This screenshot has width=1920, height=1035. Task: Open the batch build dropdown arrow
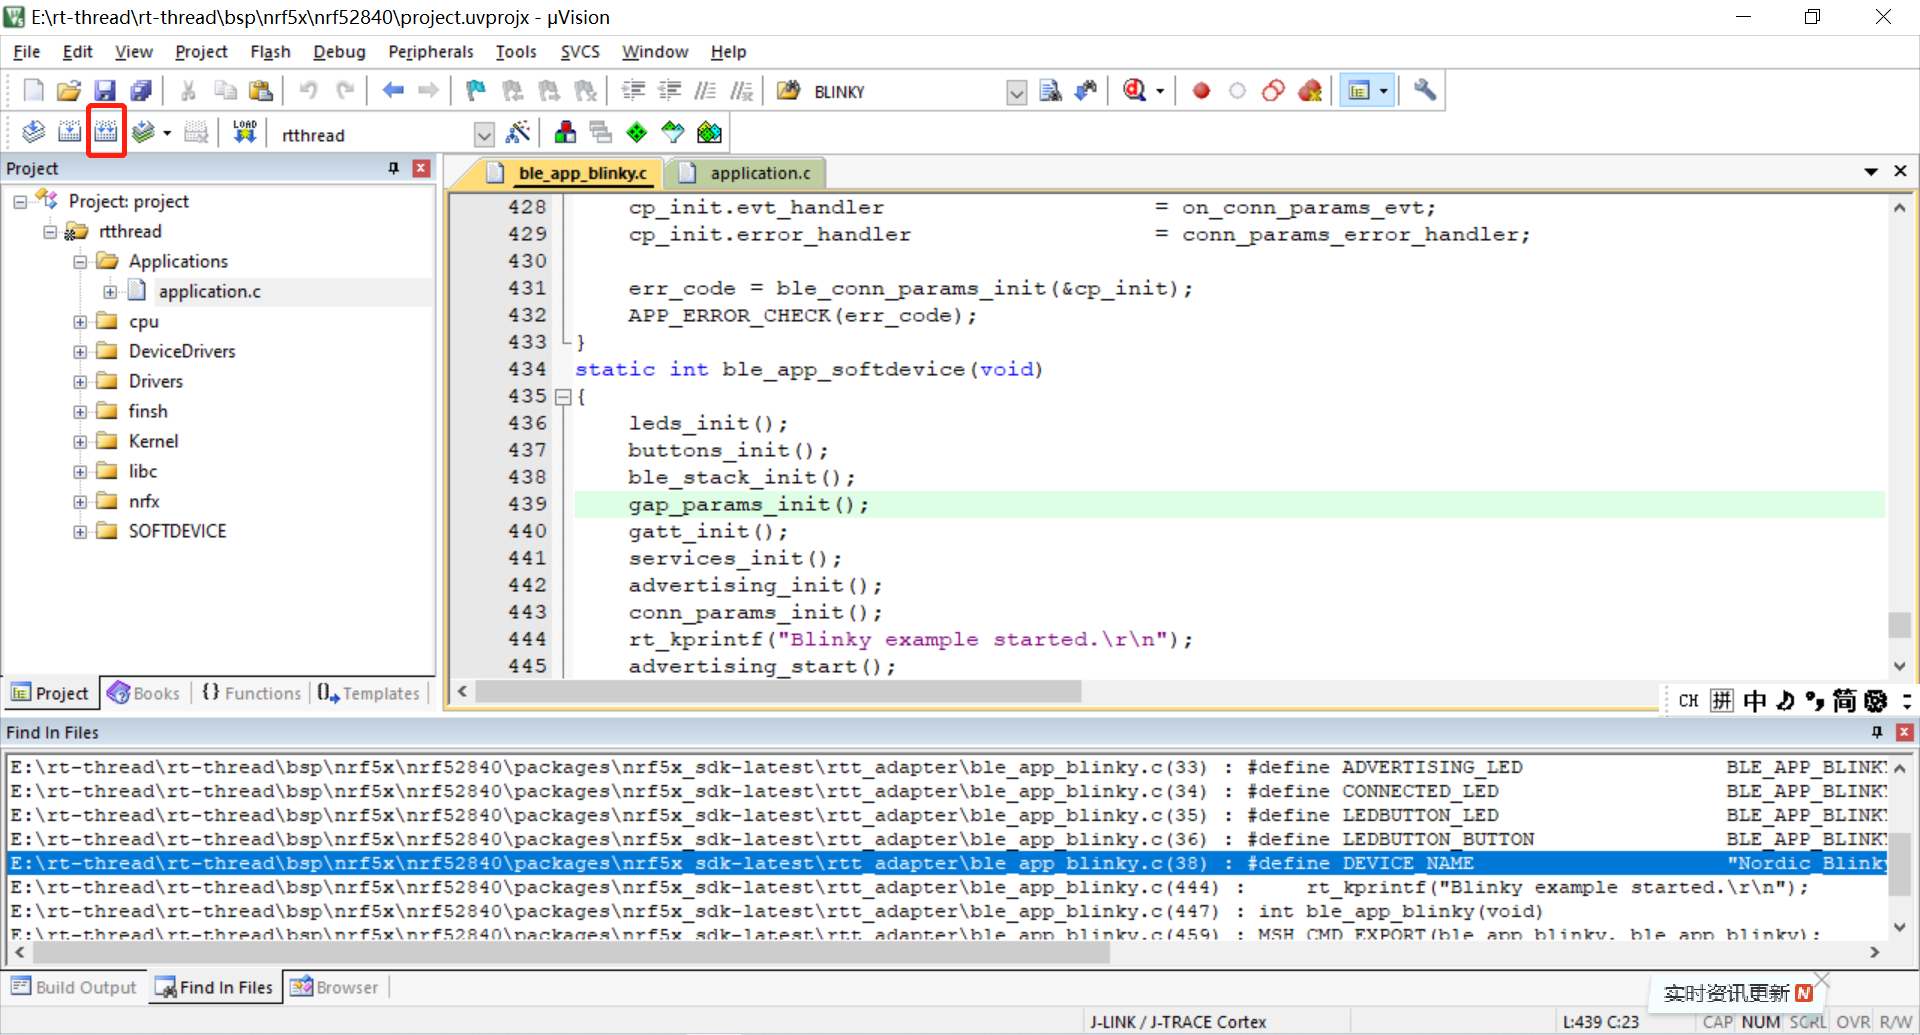pos(167,132)
